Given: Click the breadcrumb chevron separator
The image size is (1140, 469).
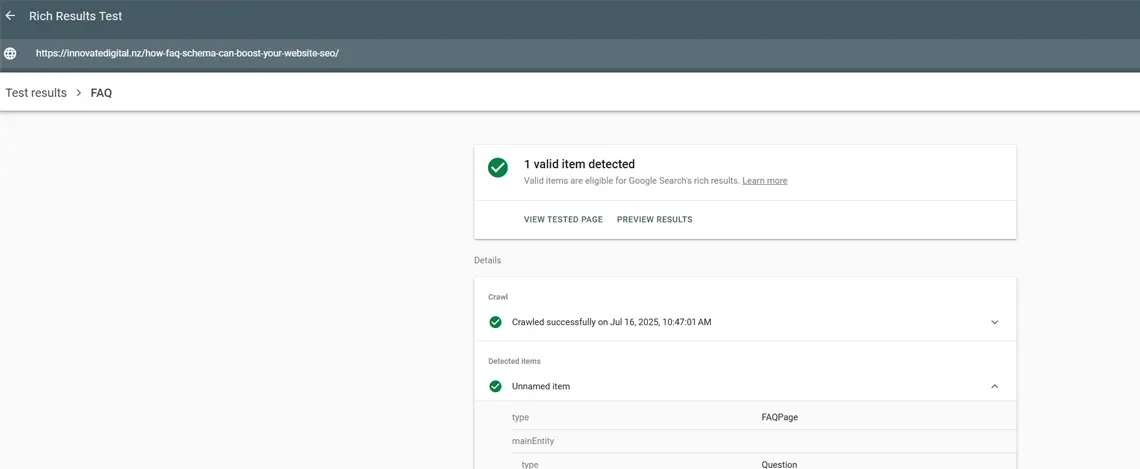Looking at the screenshot, I should click(x=78, y=93).
